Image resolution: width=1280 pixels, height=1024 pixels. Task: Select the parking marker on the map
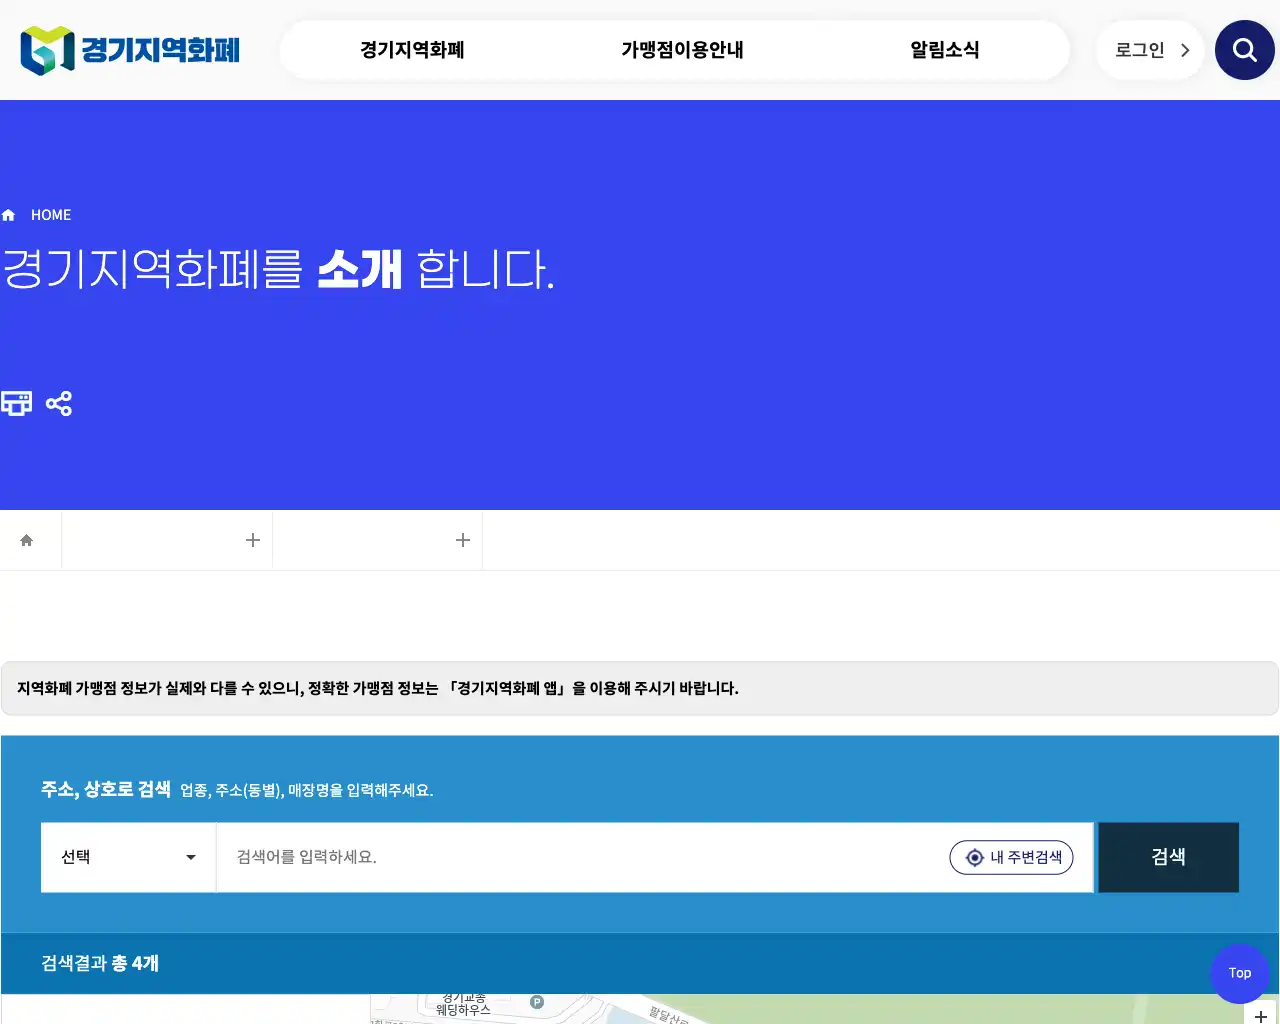(x=538, y=1003)
